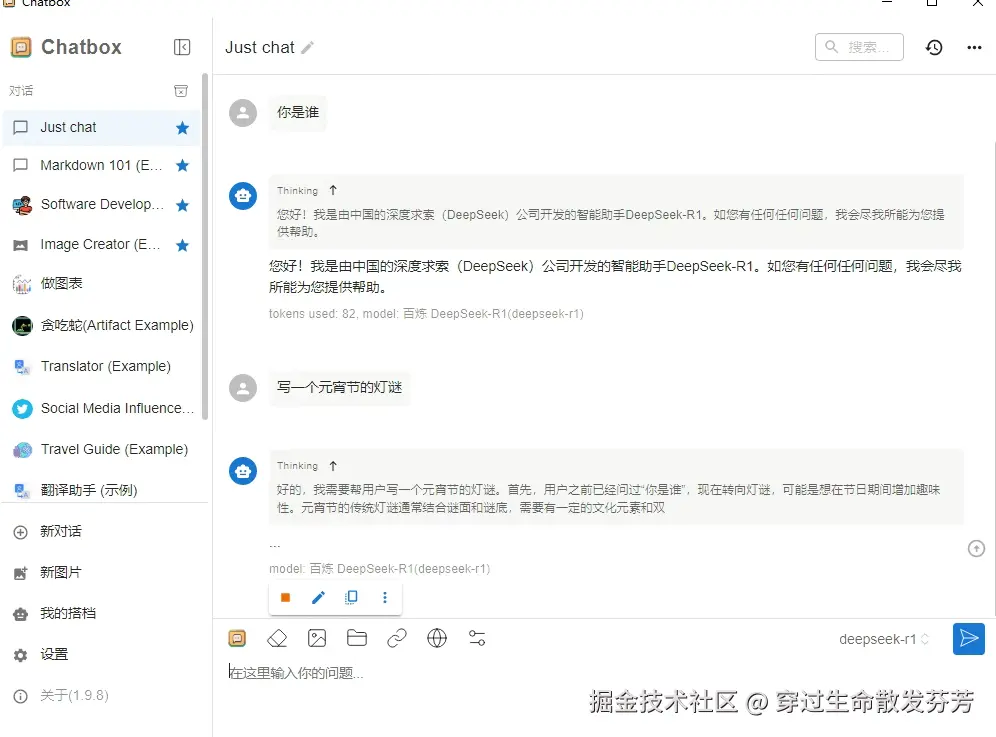Image resolution: width=996 pixels, height=737 pixels.
Task: Collapse the sidebar with the panel icon
Action: [182, 47]
